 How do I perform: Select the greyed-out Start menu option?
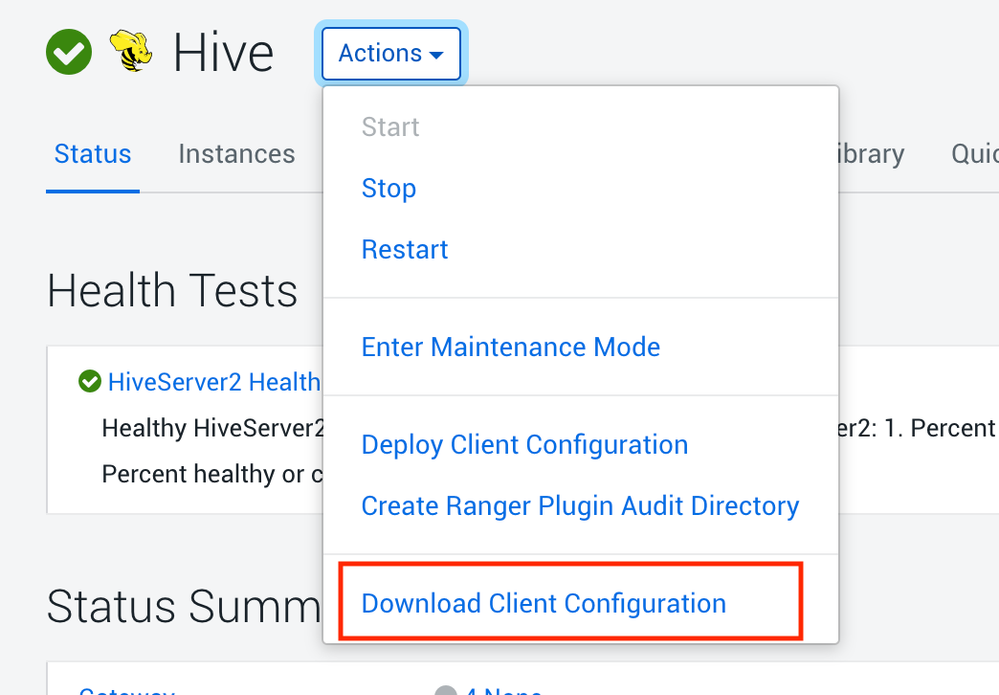(390, 127)
